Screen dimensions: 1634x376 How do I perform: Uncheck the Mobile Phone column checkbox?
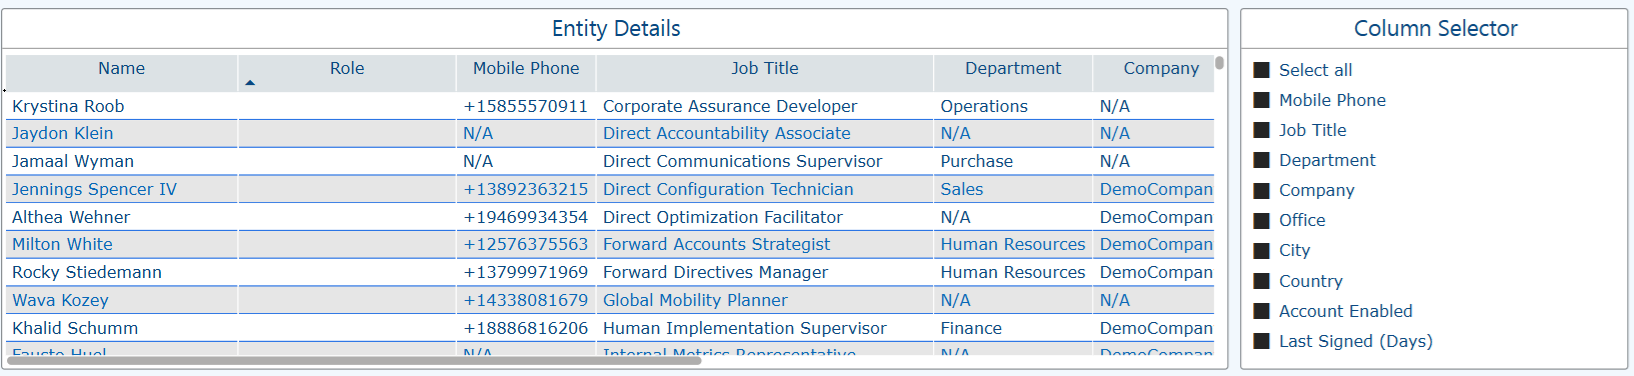pos(1262,100)
